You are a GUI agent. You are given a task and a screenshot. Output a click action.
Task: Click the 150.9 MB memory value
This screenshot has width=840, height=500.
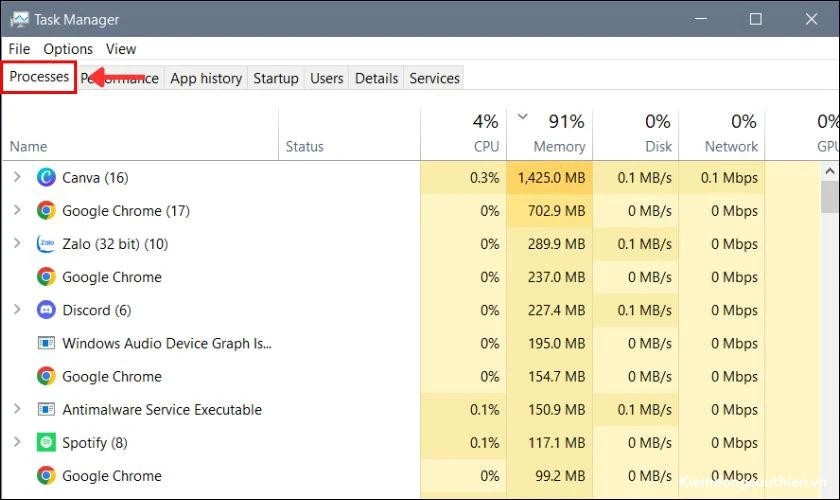(557, 410)
